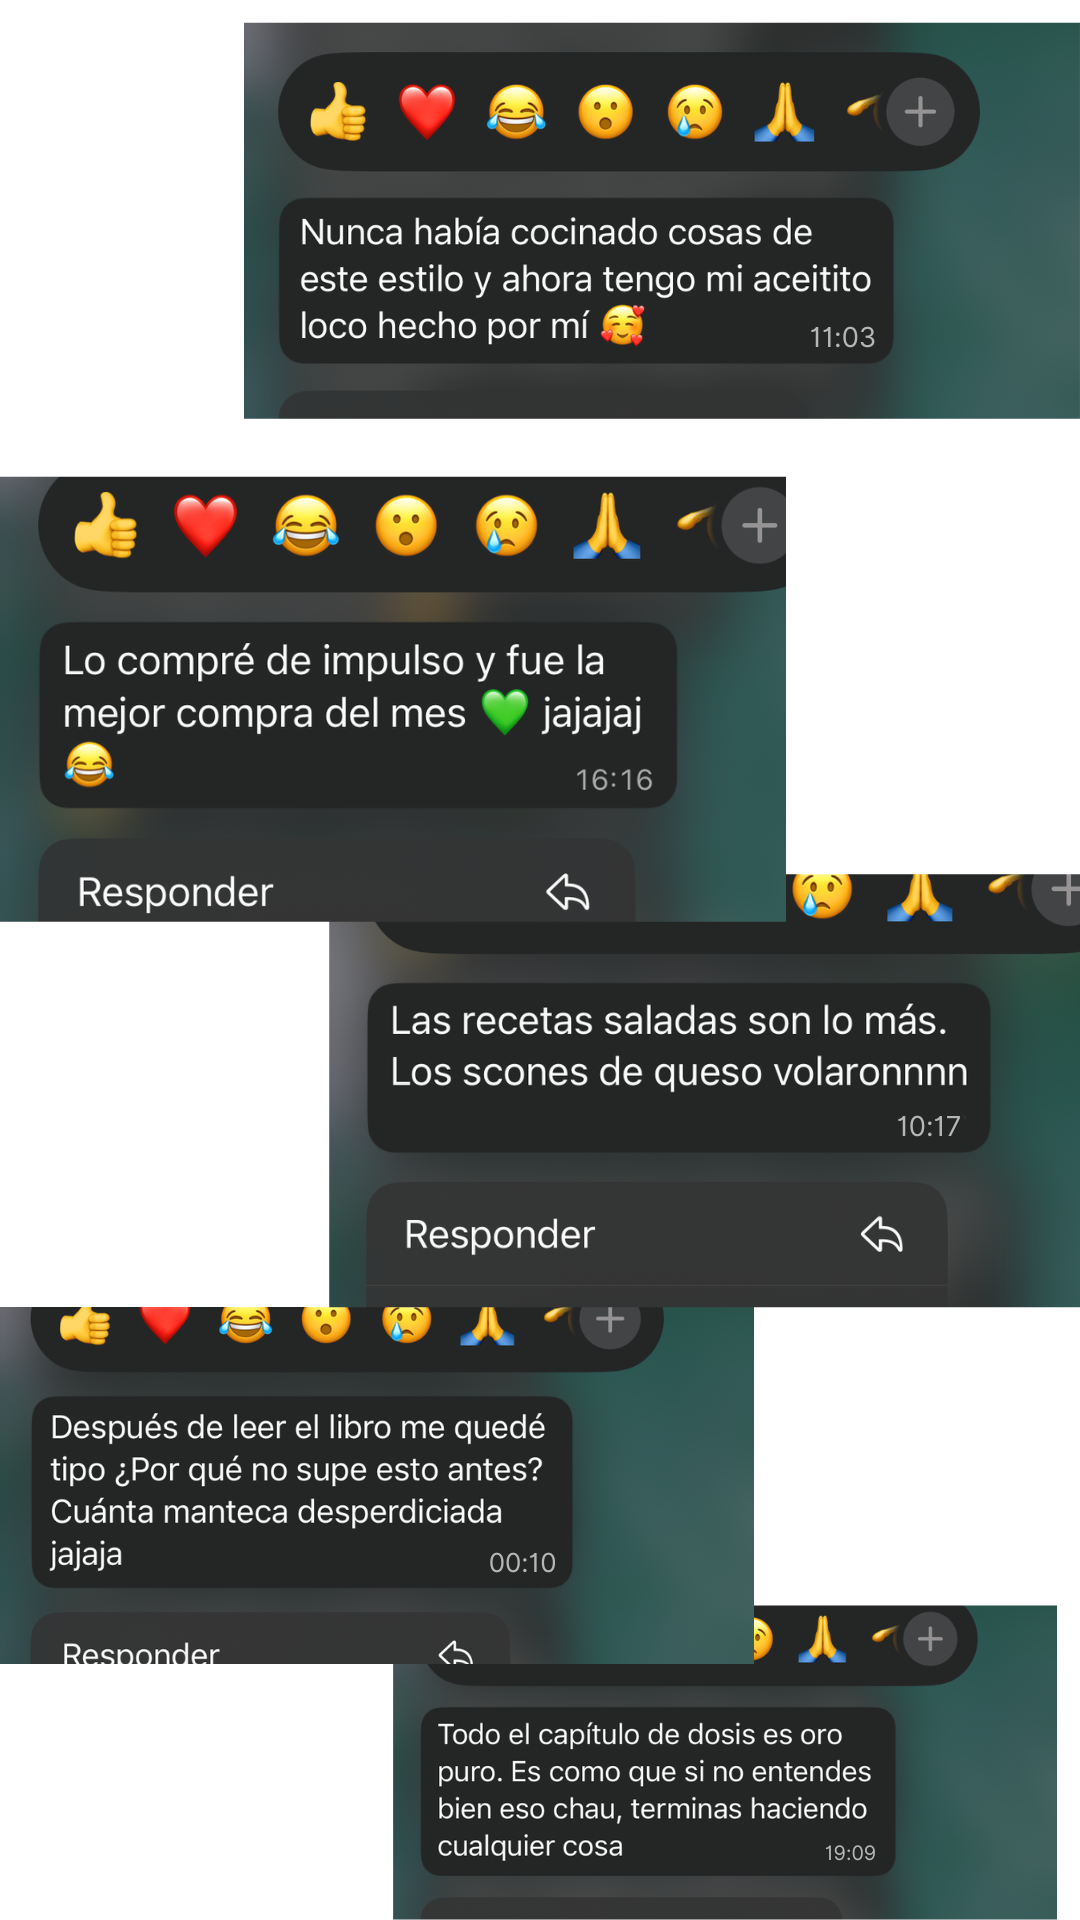React with thumbs up to the 11:03 message
The width and height of the screenshot is (1080, 1920).
point(338,111)
